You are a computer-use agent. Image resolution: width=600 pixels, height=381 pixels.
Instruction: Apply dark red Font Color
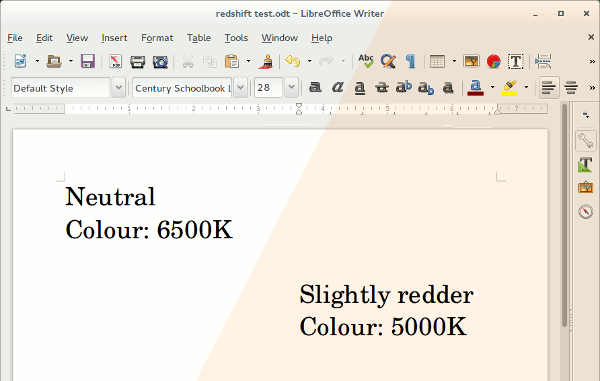pyautogui.click(x=476, y=88)
